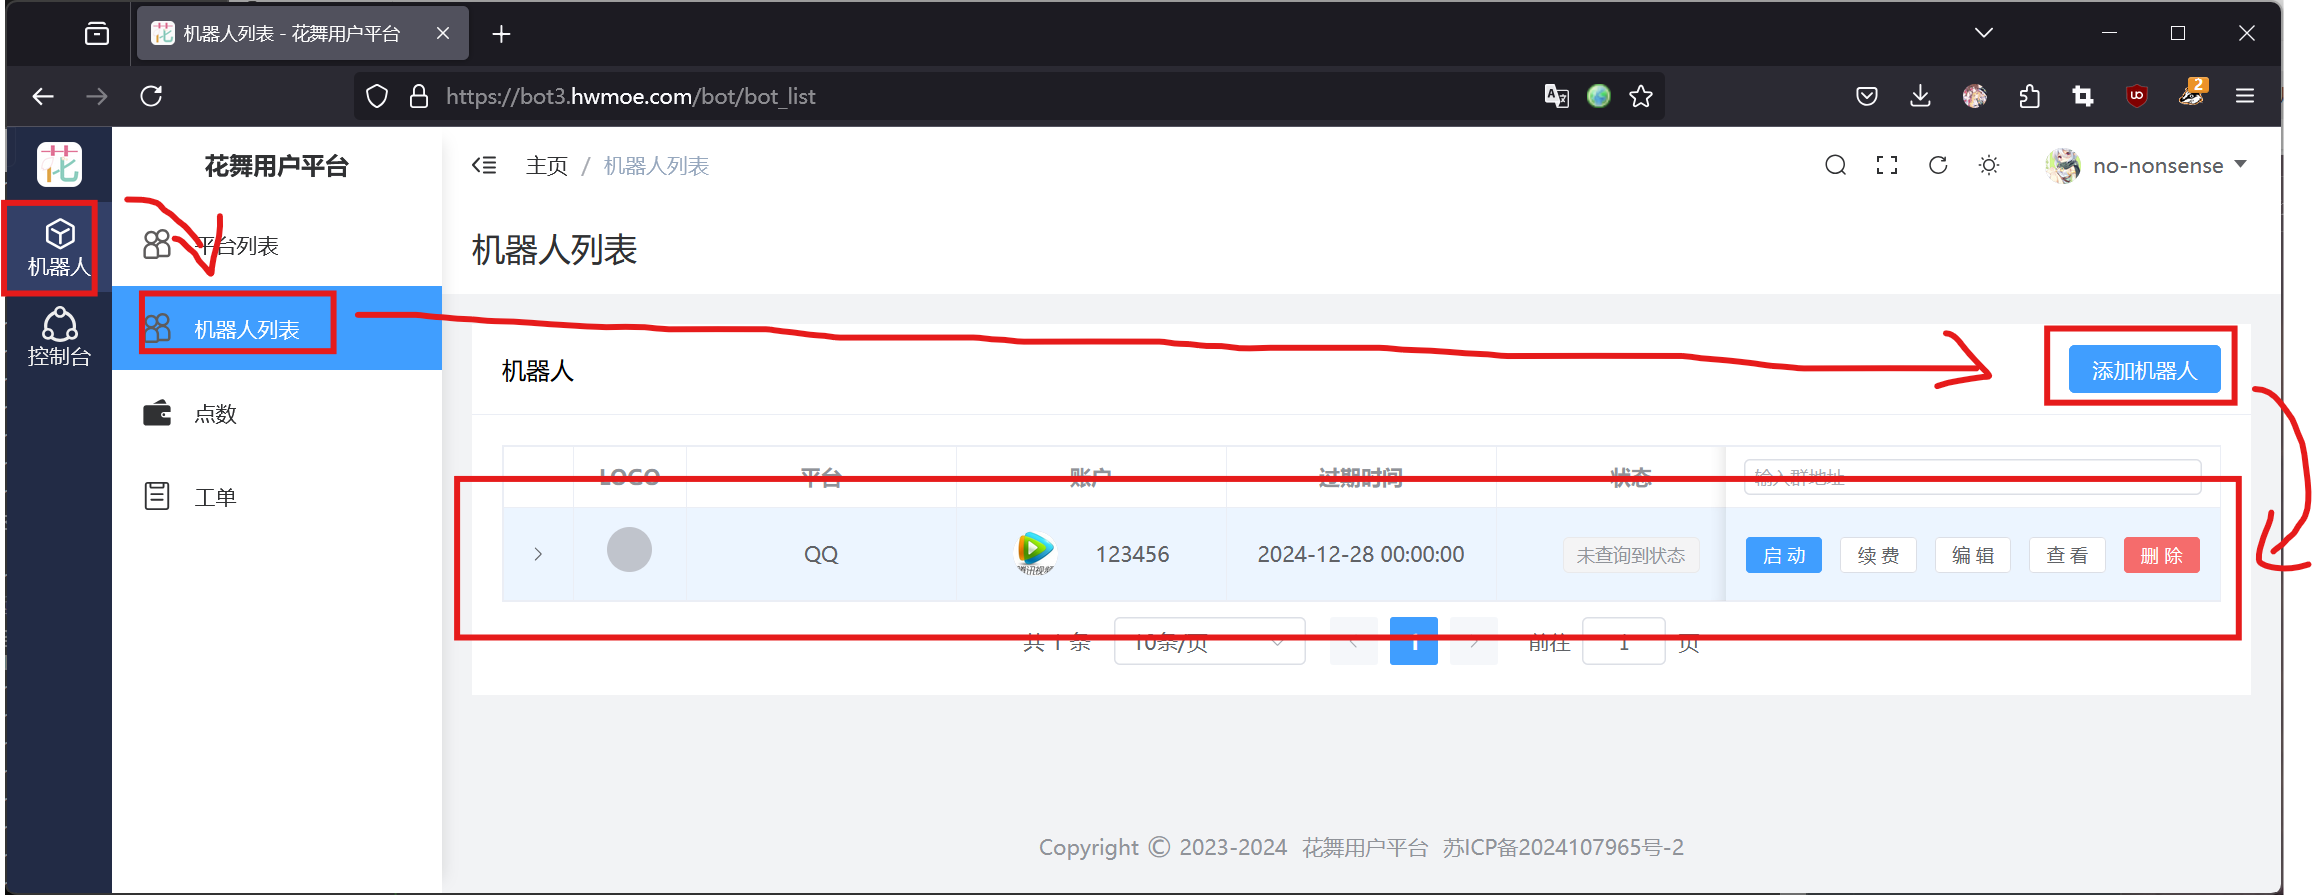Viewport: 2312px width, 895px height.
Task: Click the 主页 breadcrumb link
Action: (546, 166)
